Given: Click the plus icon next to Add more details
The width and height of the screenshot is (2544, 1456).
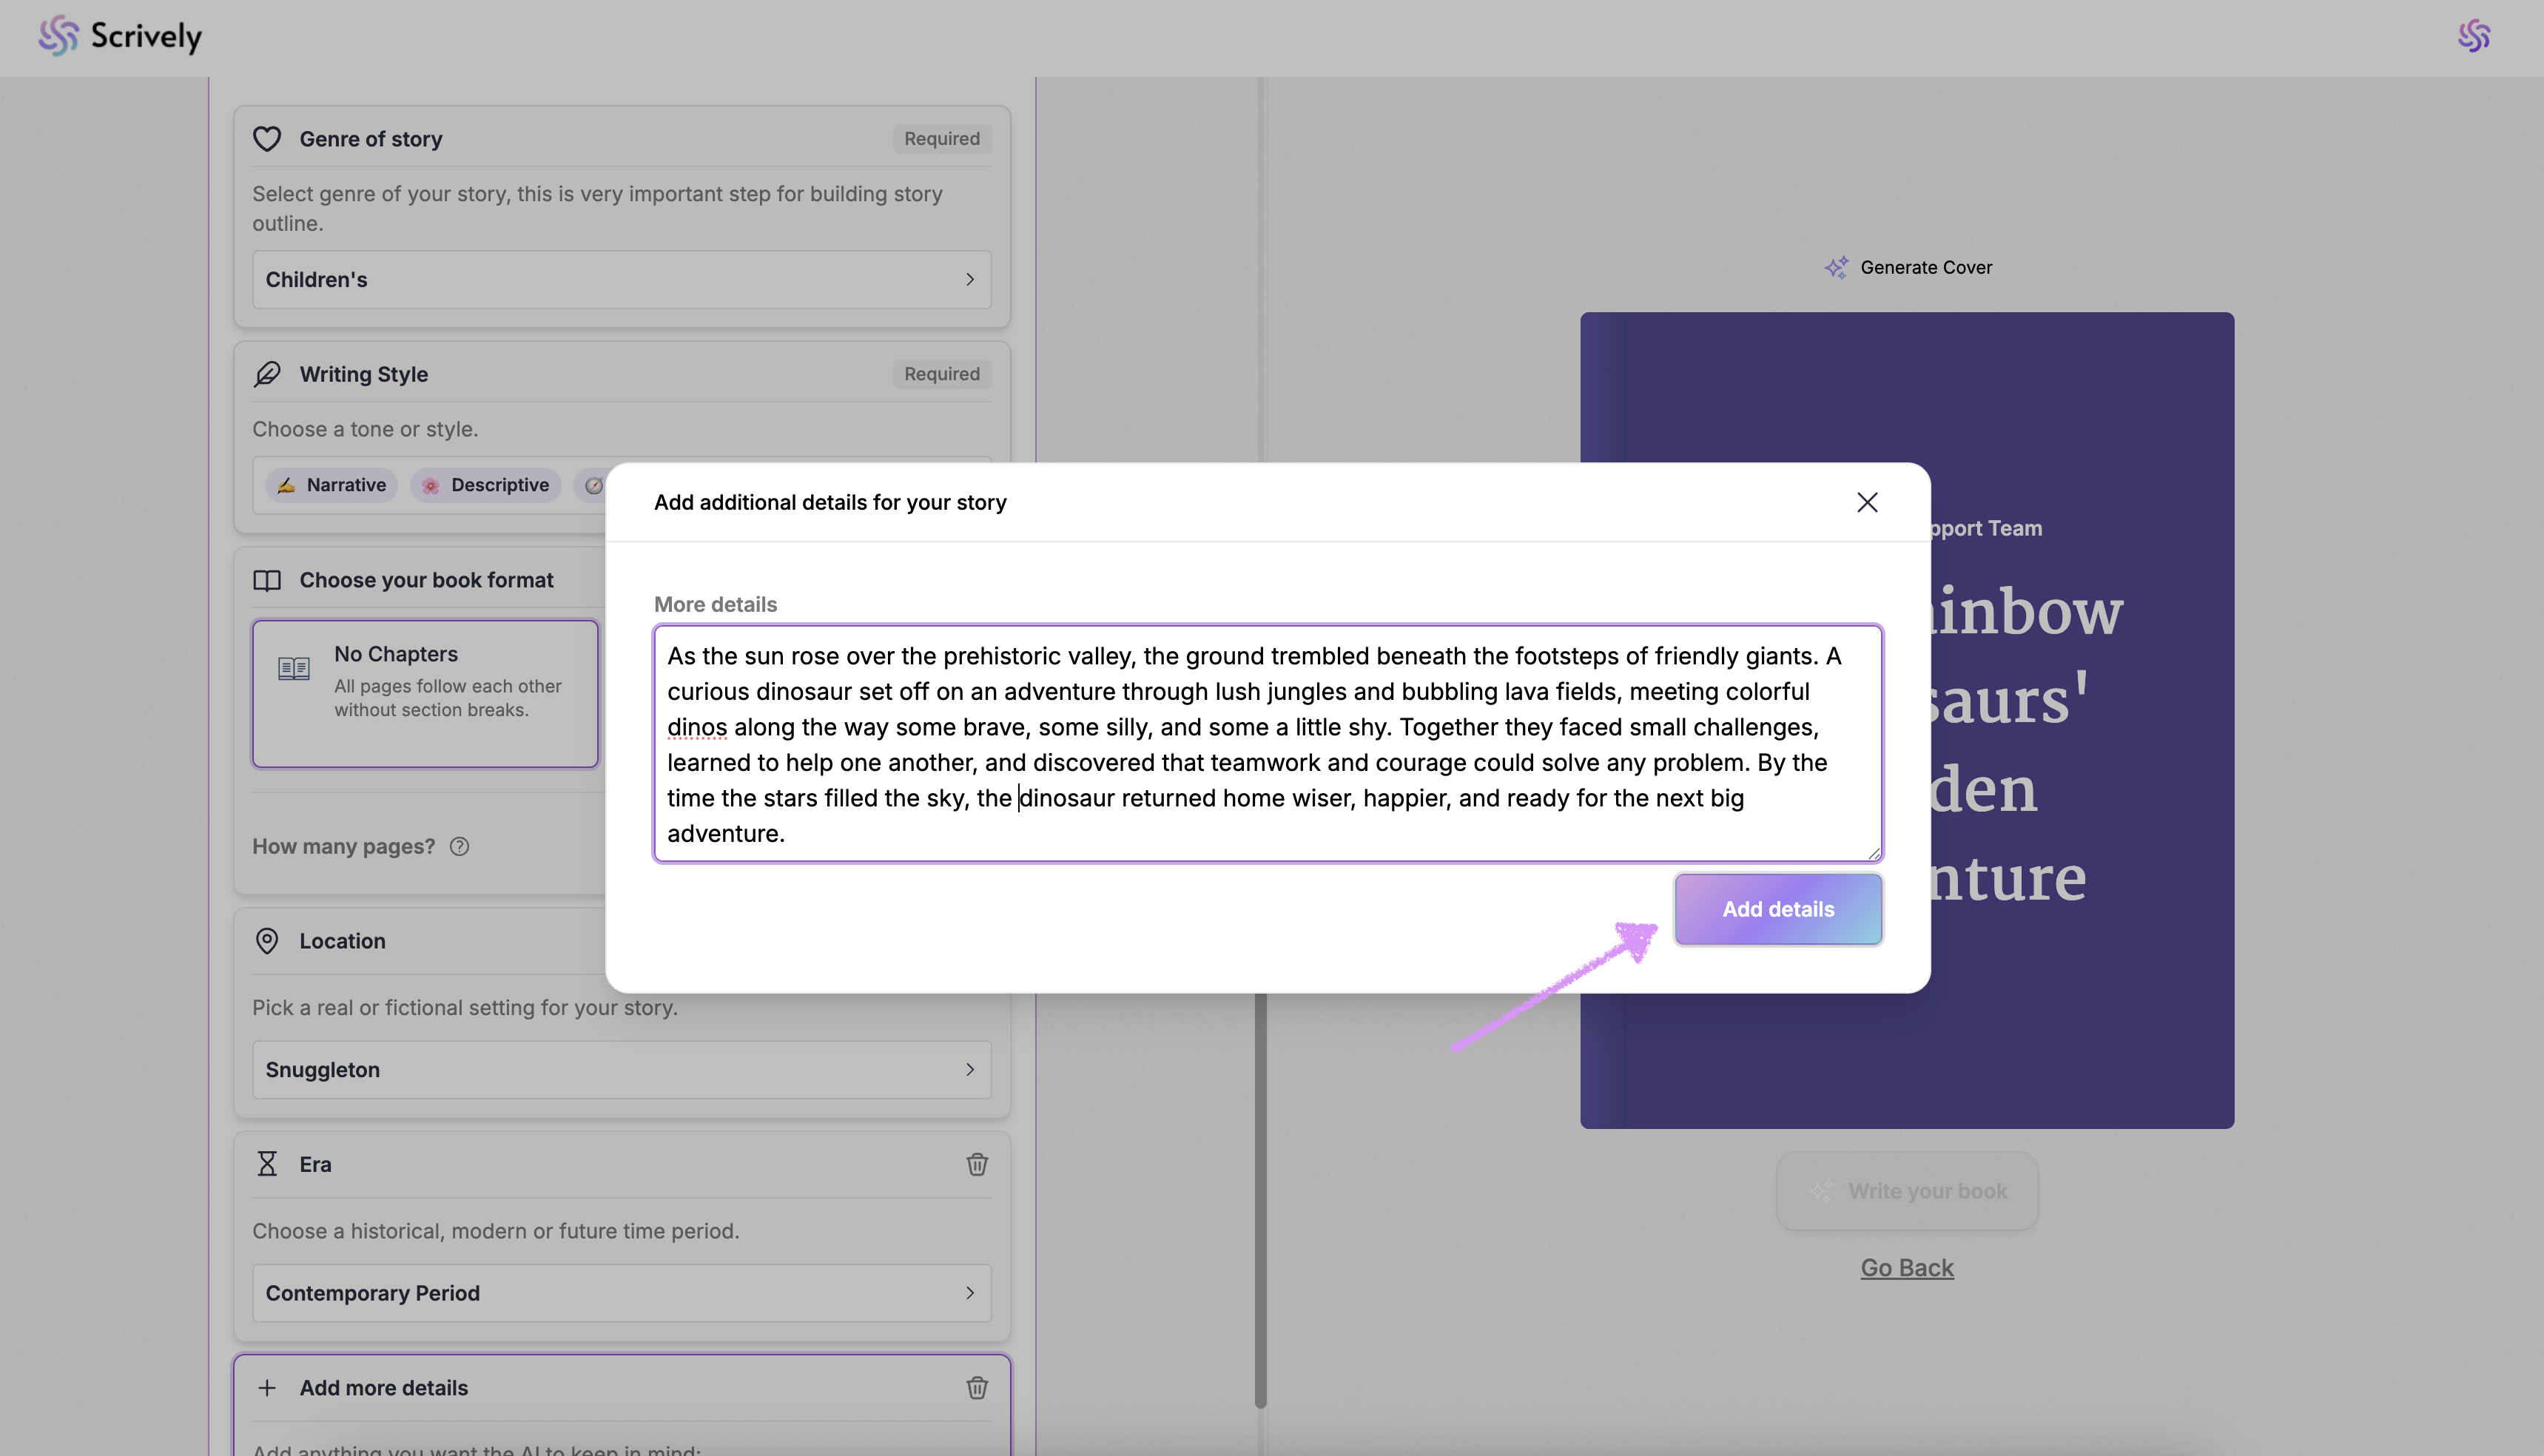Looking at the screenshot, I should [267, 1387].
